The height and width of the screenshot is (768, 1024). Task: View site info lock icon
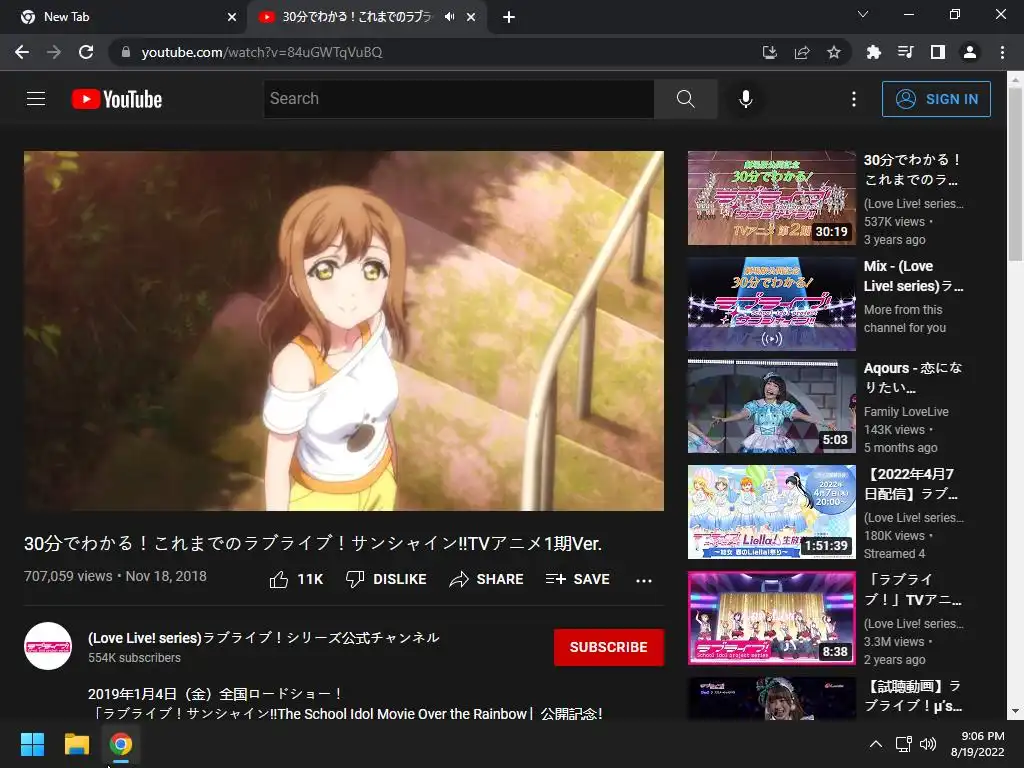point(126,52)
